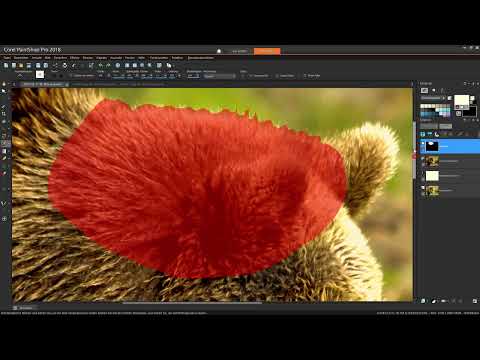480x360 pixels.
Task: Click the round plus icon at toolbar bottom
Action: tap(4, 219)
